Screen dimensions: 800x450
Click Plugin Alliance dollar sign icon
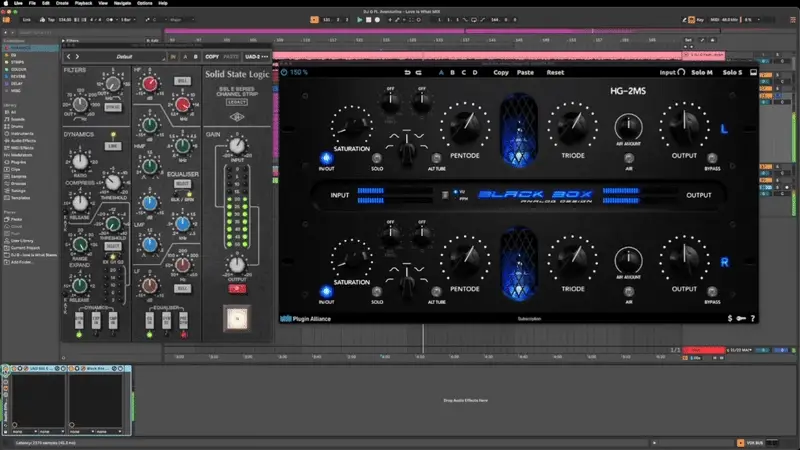tap(730, 318)
